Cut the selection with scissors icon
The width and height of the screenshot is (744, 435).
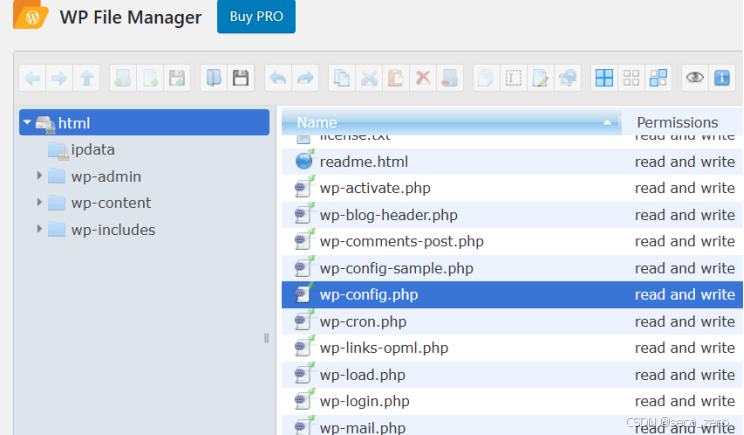click(369, 78)
